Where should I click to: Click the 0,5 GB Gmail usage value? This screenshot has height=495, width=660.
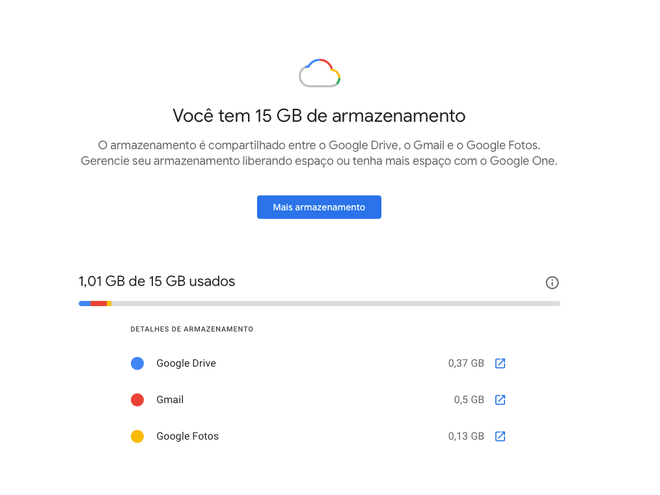(469, 399)
